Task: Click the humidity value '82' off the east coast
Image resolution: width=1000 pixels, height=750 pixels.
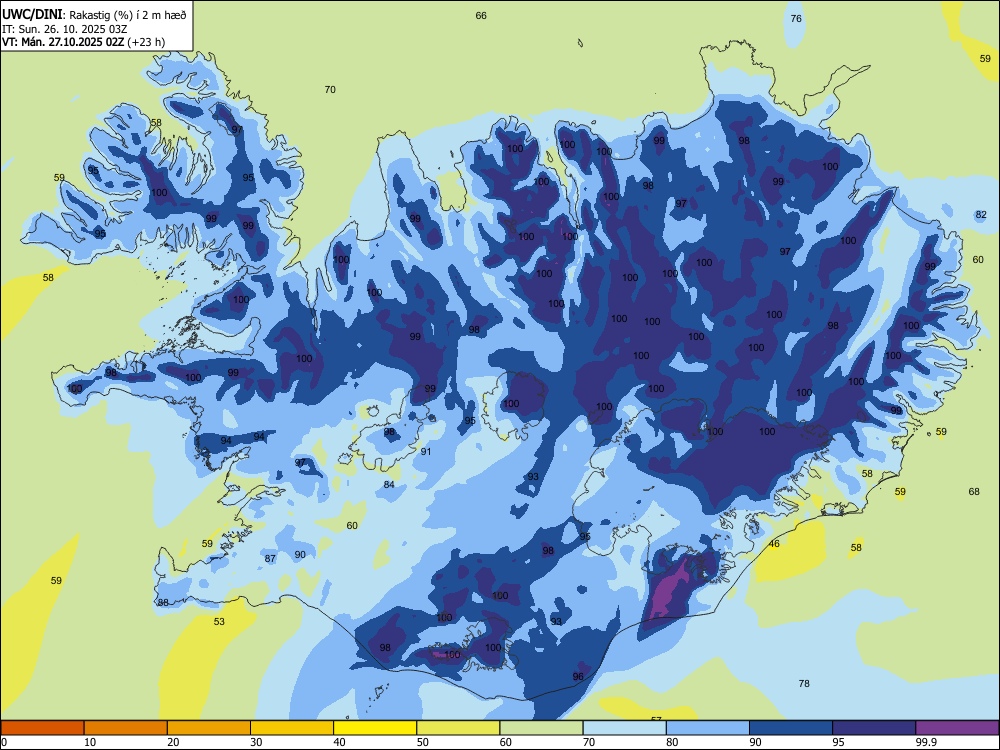Action: coord(981,214)
